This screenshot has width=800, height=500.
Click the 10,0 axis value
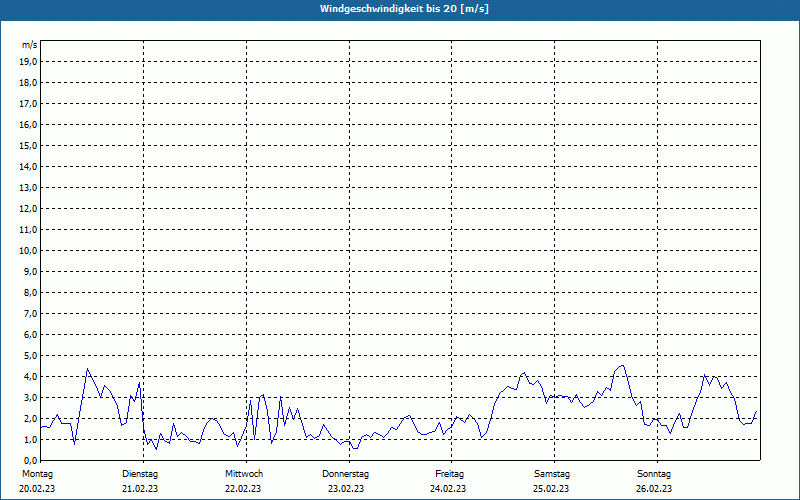28,251
